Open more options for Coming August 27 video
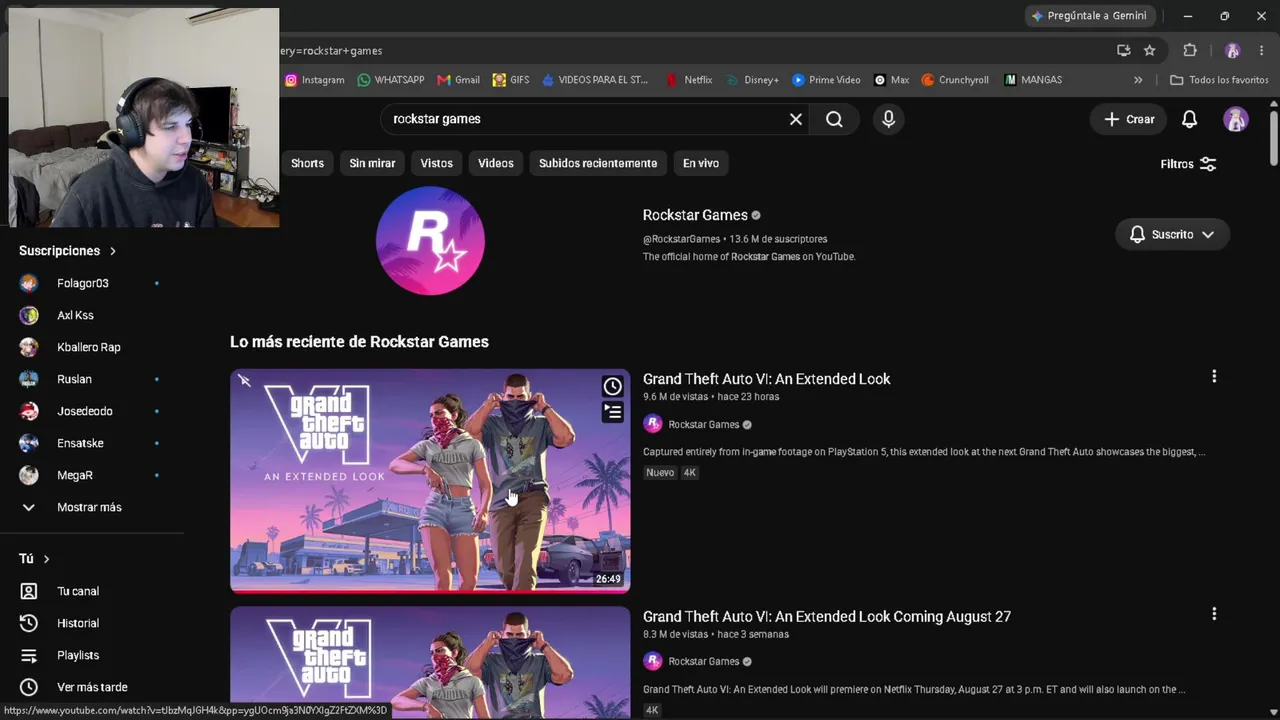Image resolution: width=1280 pixels, height=720 pixels. click(x=1214, y=614)
